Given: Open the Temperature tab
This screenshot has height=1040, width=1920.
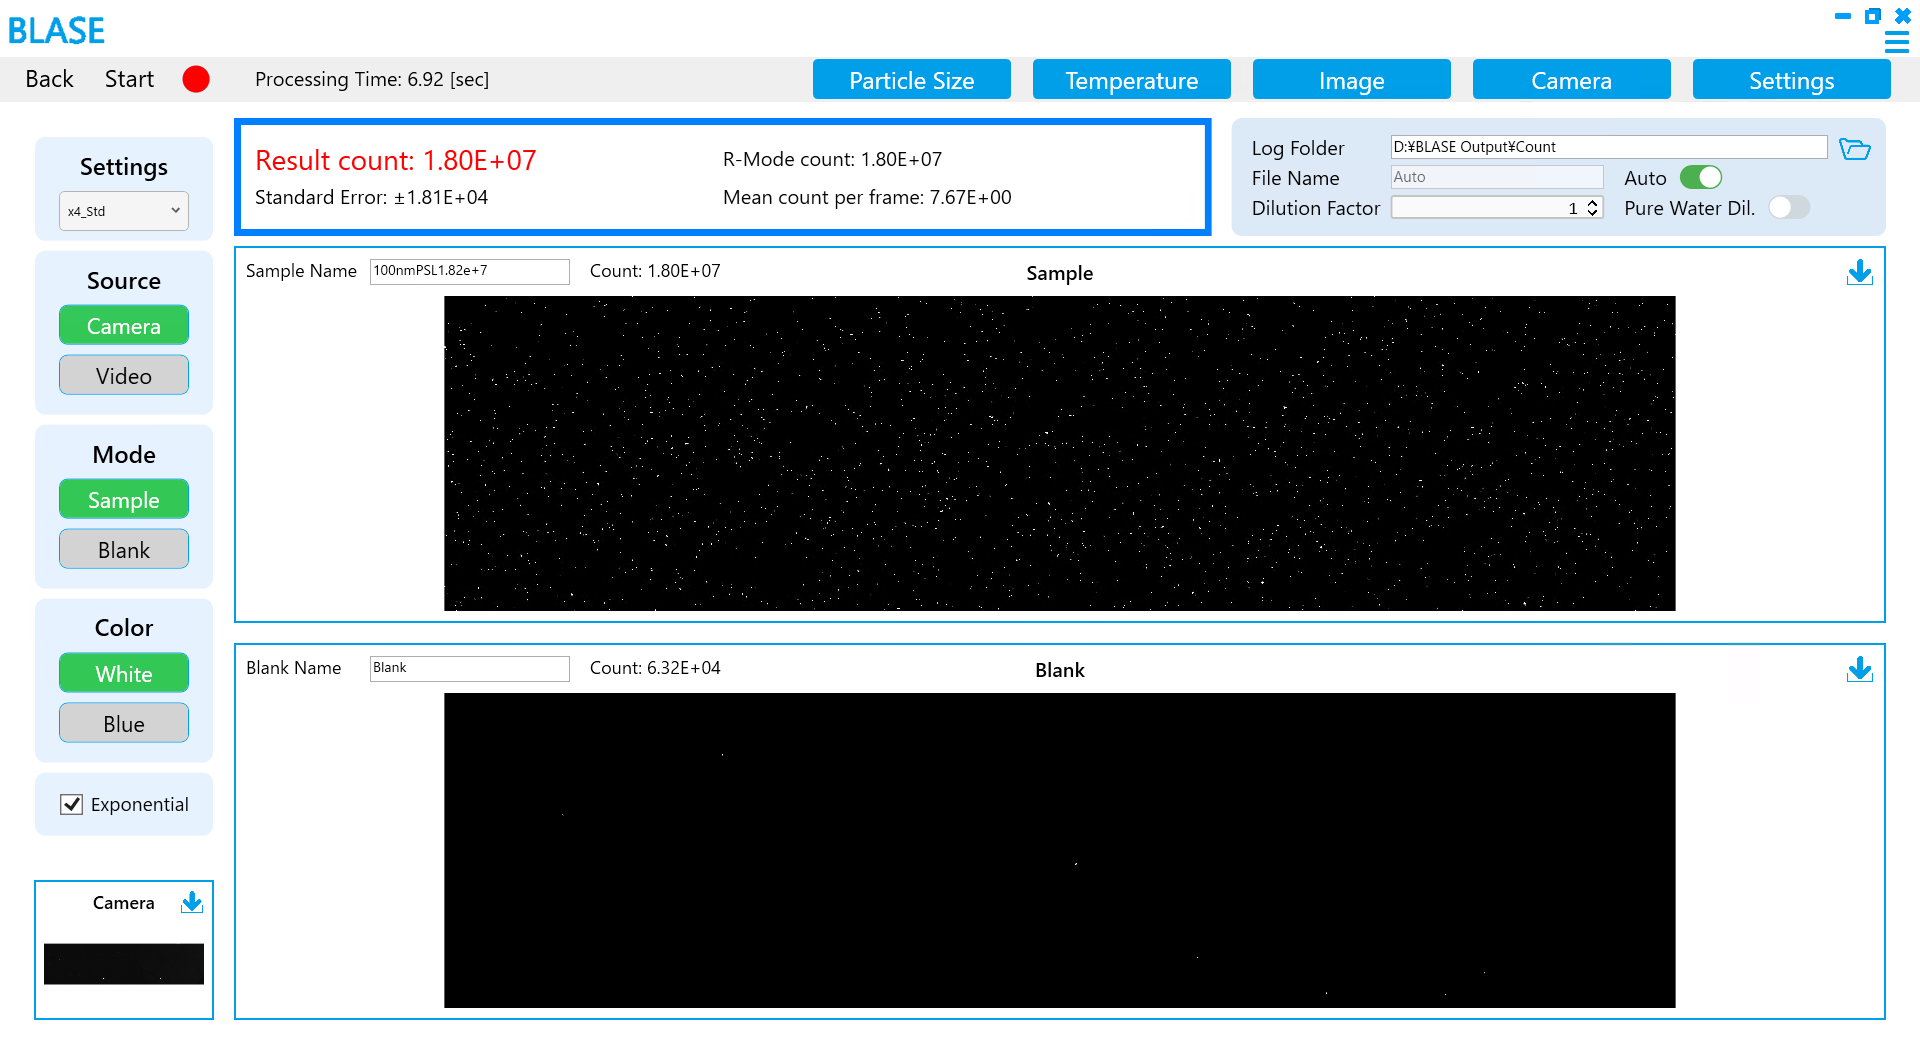Looking at the screenshot, I should (1131, 80).
